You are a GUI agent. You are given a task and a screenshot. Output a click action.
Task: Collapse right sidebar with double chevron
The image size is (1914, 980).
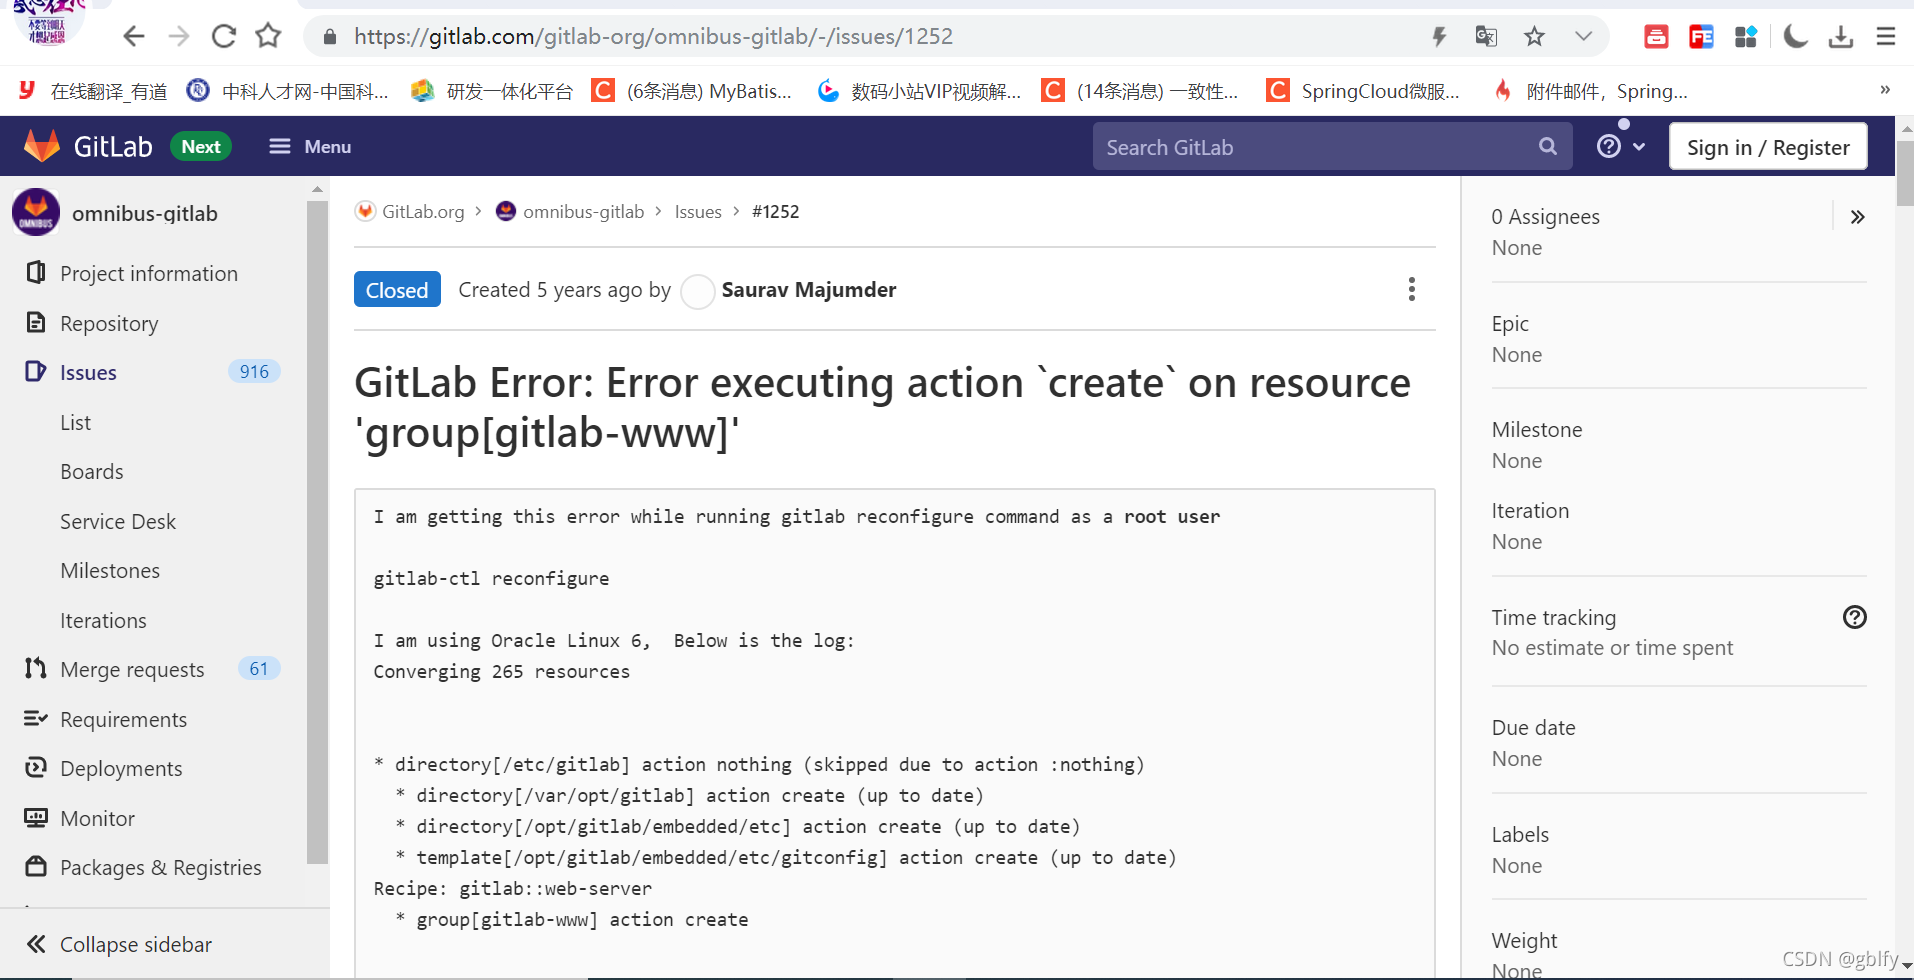pos(1857,217)
